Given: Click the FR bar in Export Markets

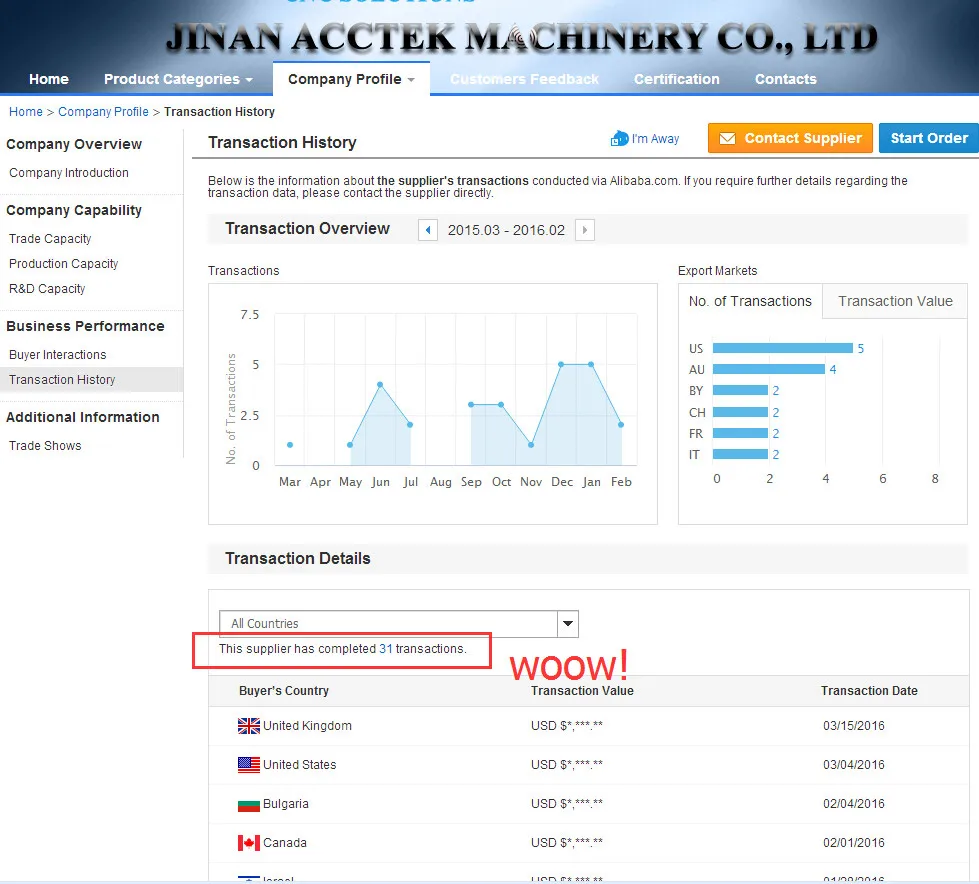Looking at the screenshot, I should click(x=740, y=434).
